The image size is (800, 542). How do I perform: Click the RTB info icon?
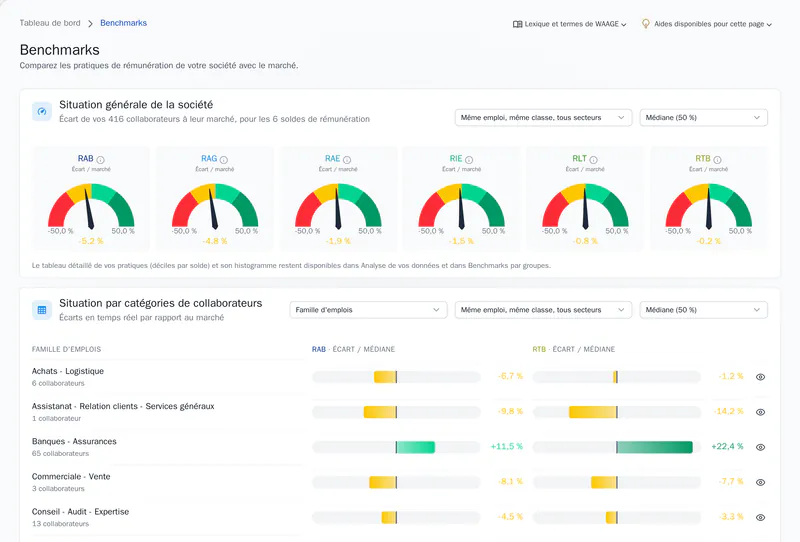pos(717,160)
